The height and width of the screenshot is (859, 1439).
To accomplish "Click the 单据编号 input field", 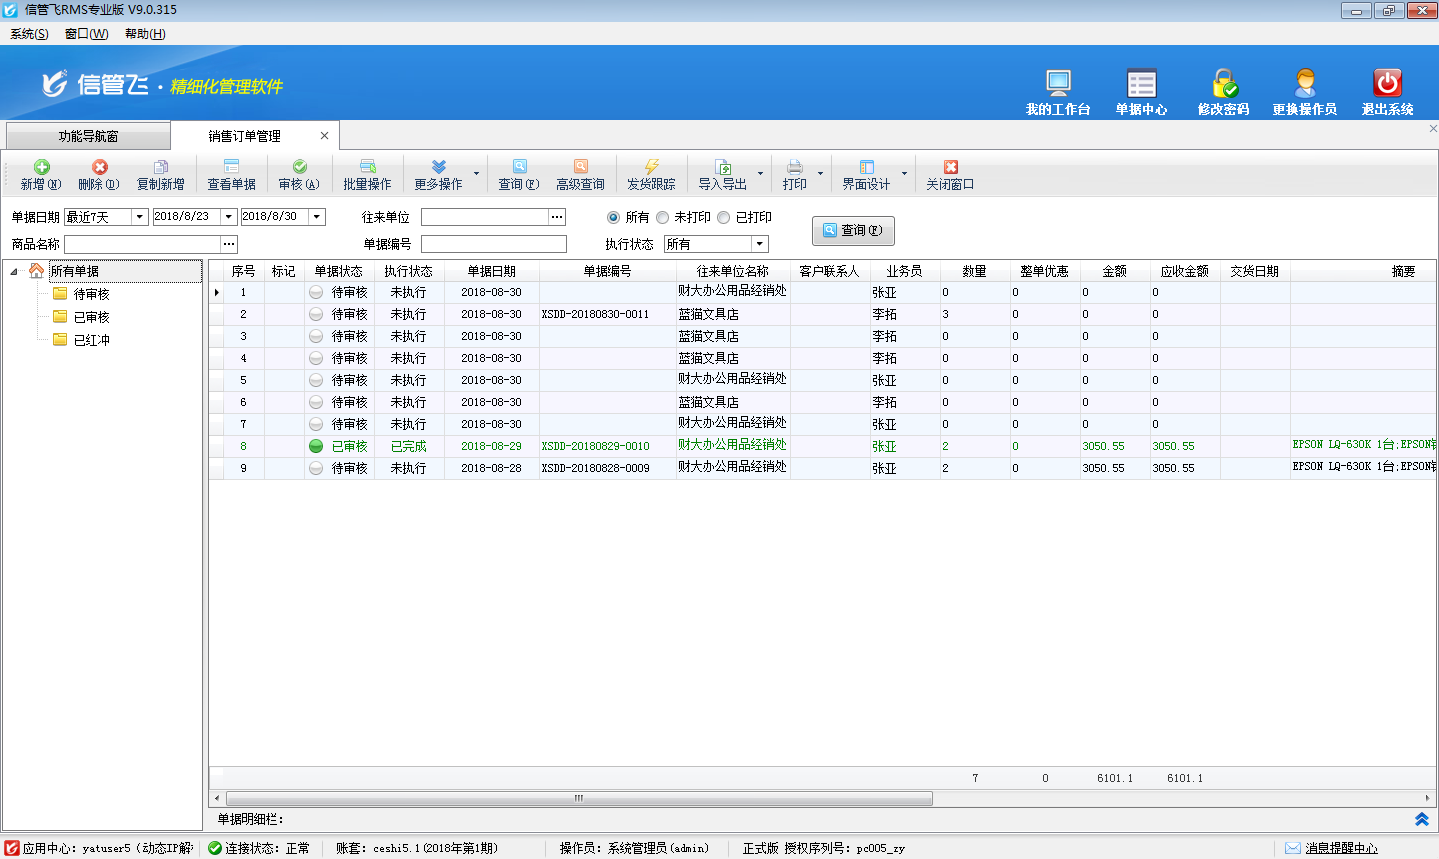I will coord(493,244).
